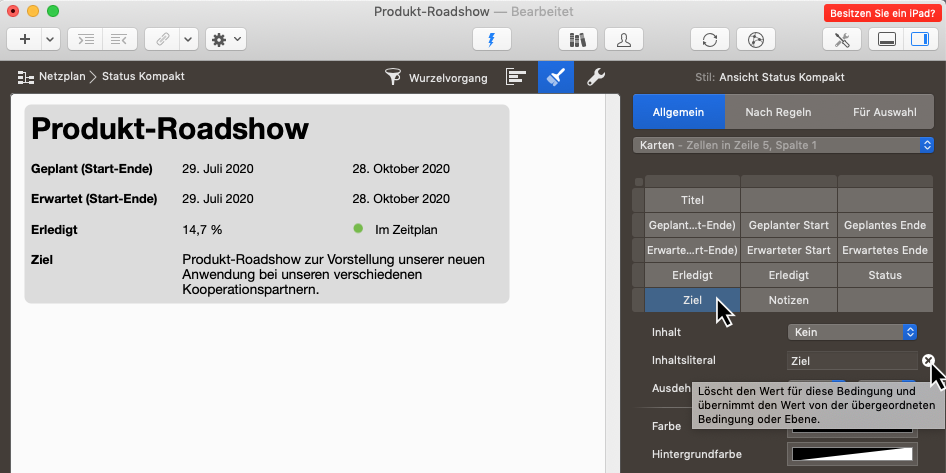Image resolution: width=946 pixels, height=473 pixels.
Task: Open the library books icon
Action: pos(577,39)
